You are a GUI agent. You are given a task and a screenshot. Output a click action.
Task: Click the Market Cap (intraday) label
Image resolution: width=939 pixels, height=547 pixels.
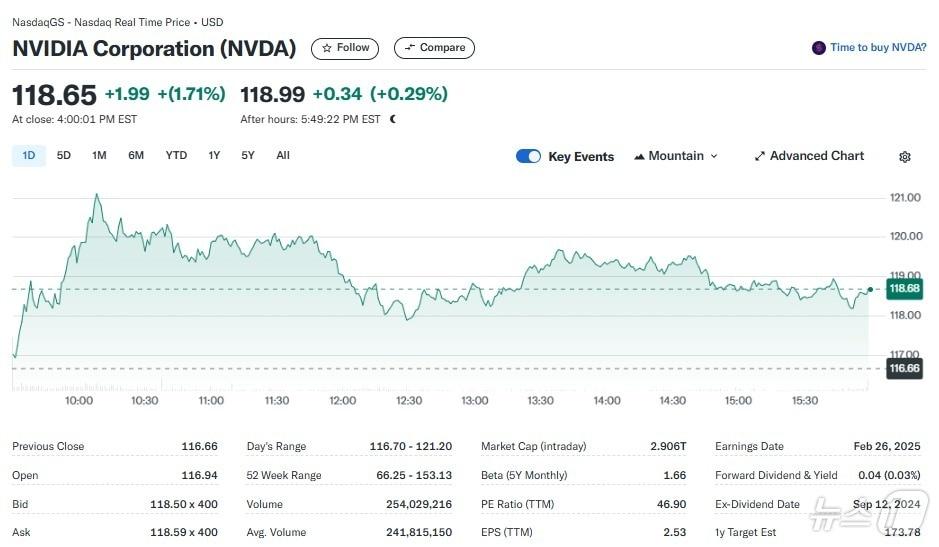534,446
